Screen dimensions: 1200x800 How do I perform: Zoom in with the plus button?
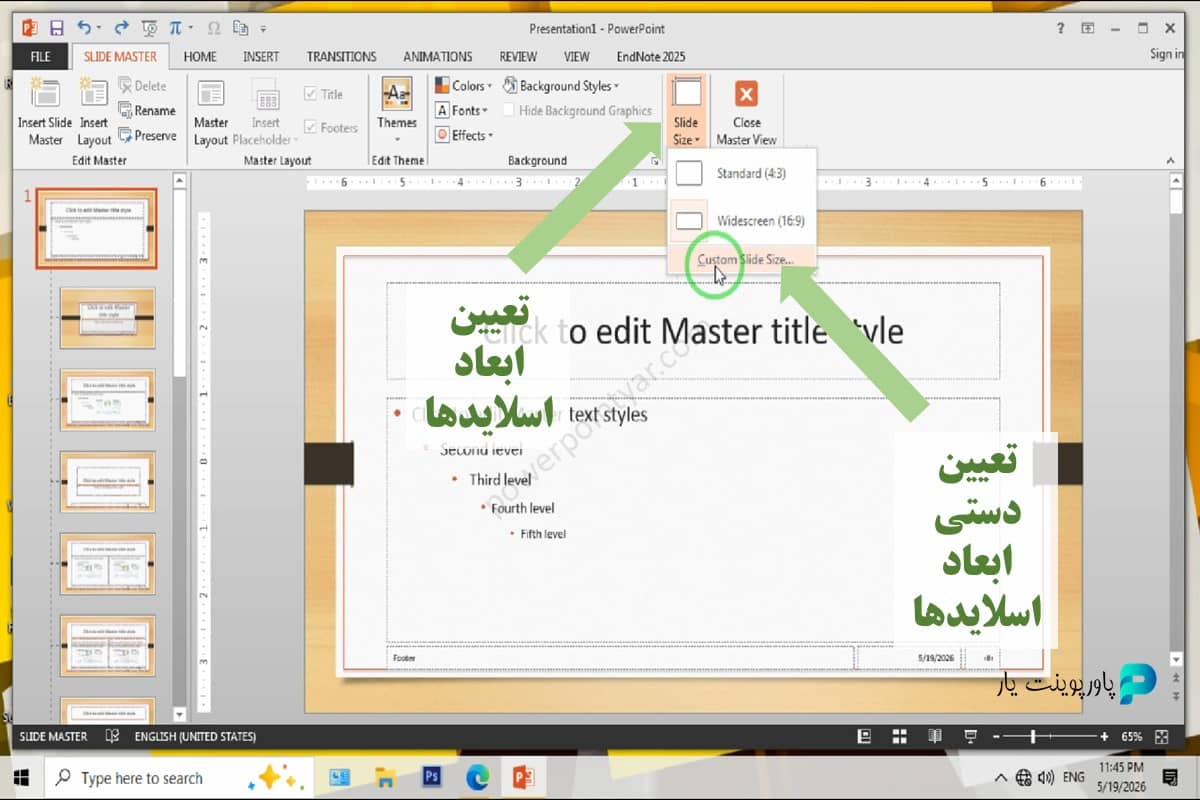1104,736
